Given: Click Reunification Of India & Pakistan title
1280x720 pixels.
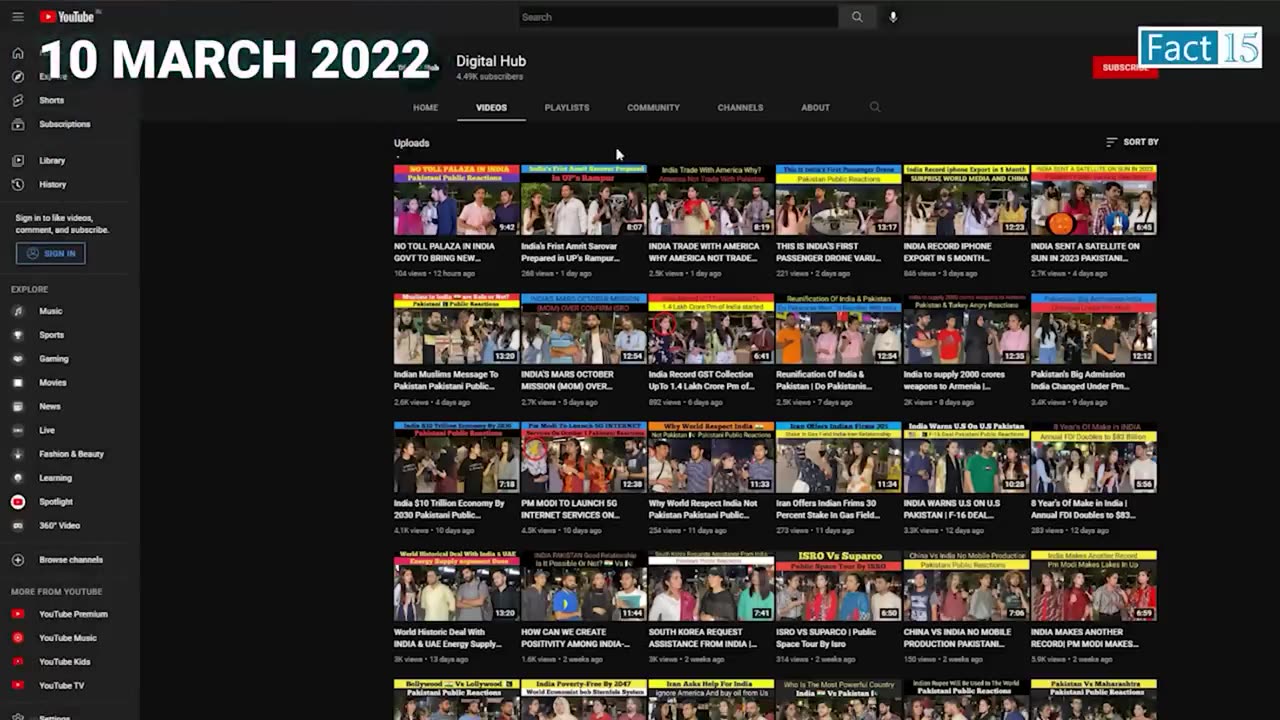Looking at the screenshot, I should [x=826, y=380].
